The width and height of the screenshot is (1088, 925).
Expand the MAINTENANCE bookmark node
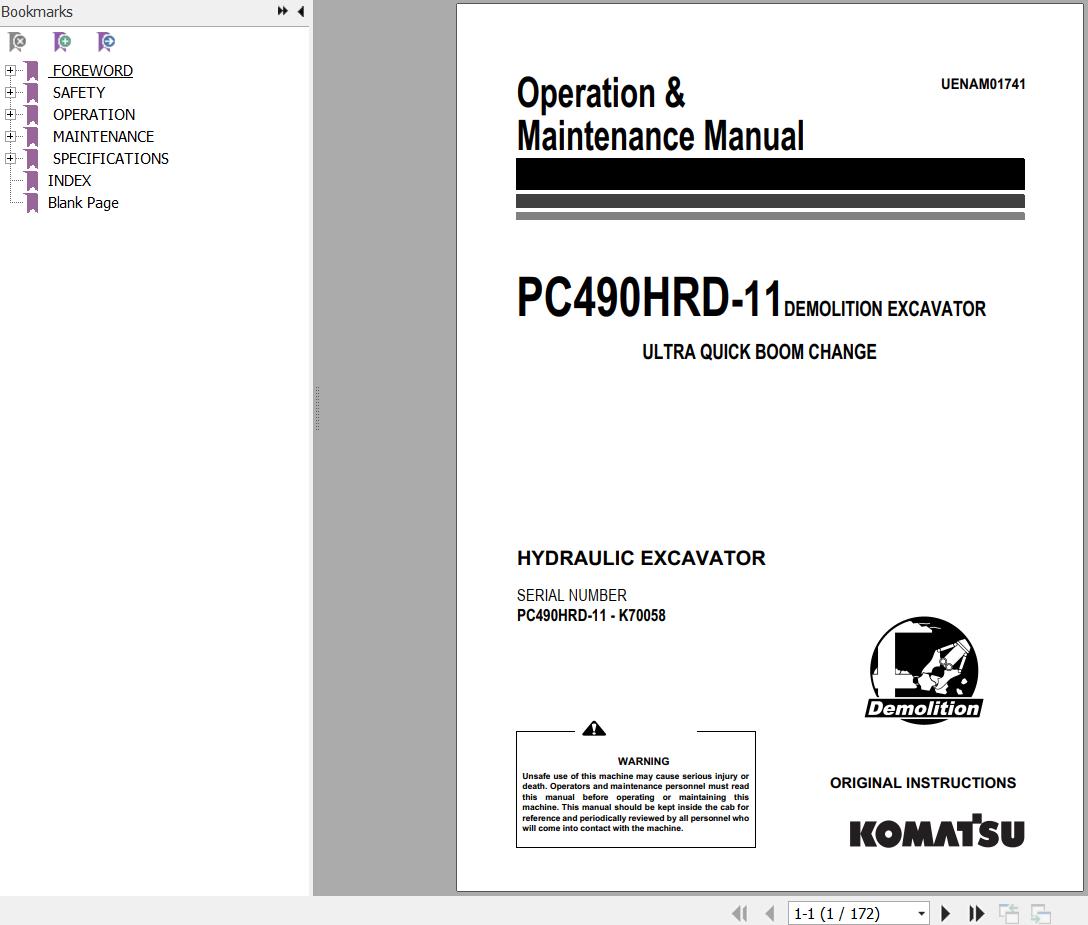point(10,137)
